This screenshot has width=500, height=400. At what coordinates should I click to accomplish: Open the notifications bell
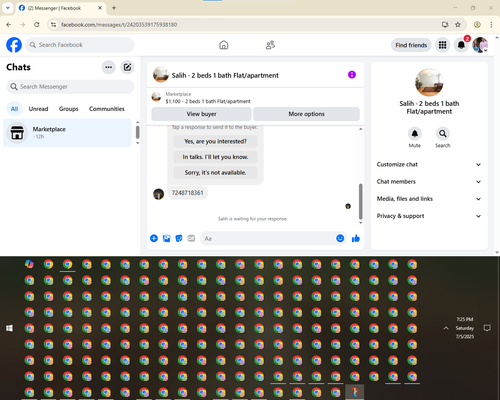[x=461, y=45]
